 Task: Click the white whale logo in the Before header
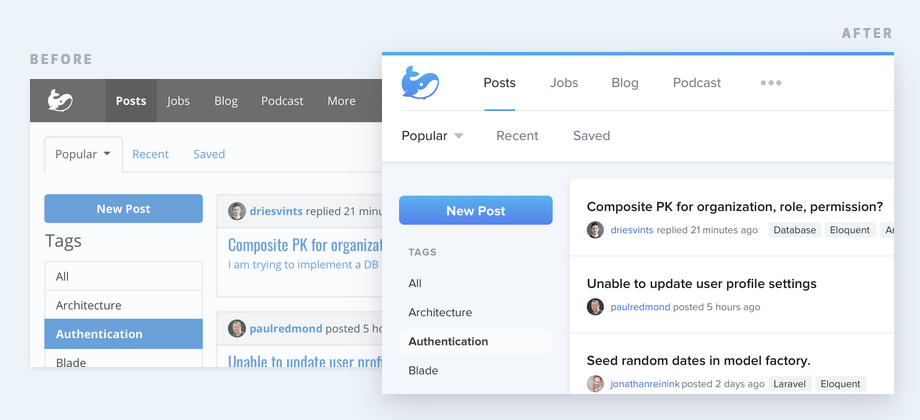tap(60, 100)
